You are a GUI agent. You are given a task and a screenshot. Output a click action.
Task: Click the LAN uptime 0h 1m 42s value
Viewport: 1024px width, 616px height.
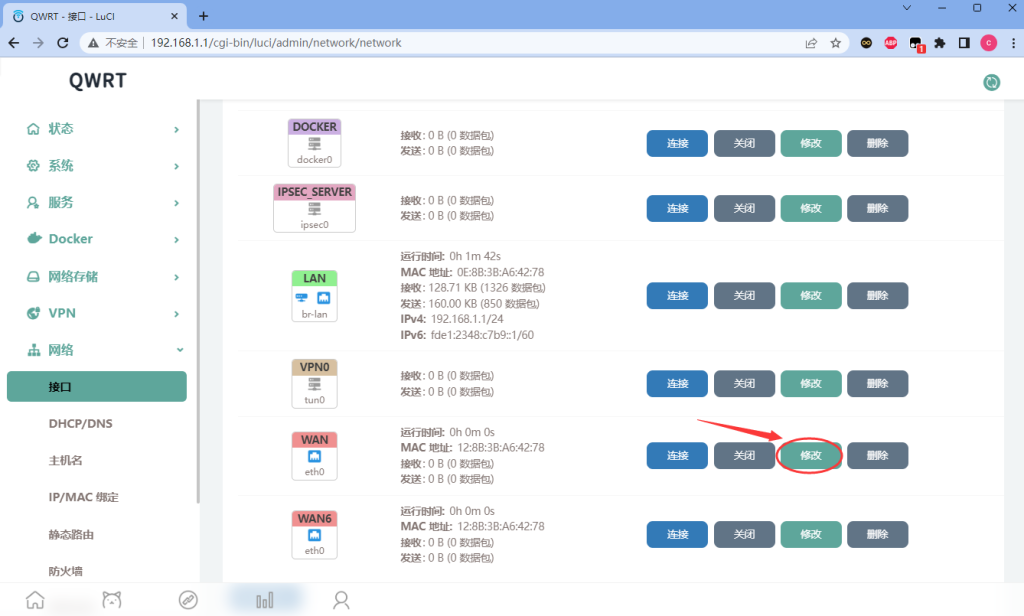(x=475, y=256)
